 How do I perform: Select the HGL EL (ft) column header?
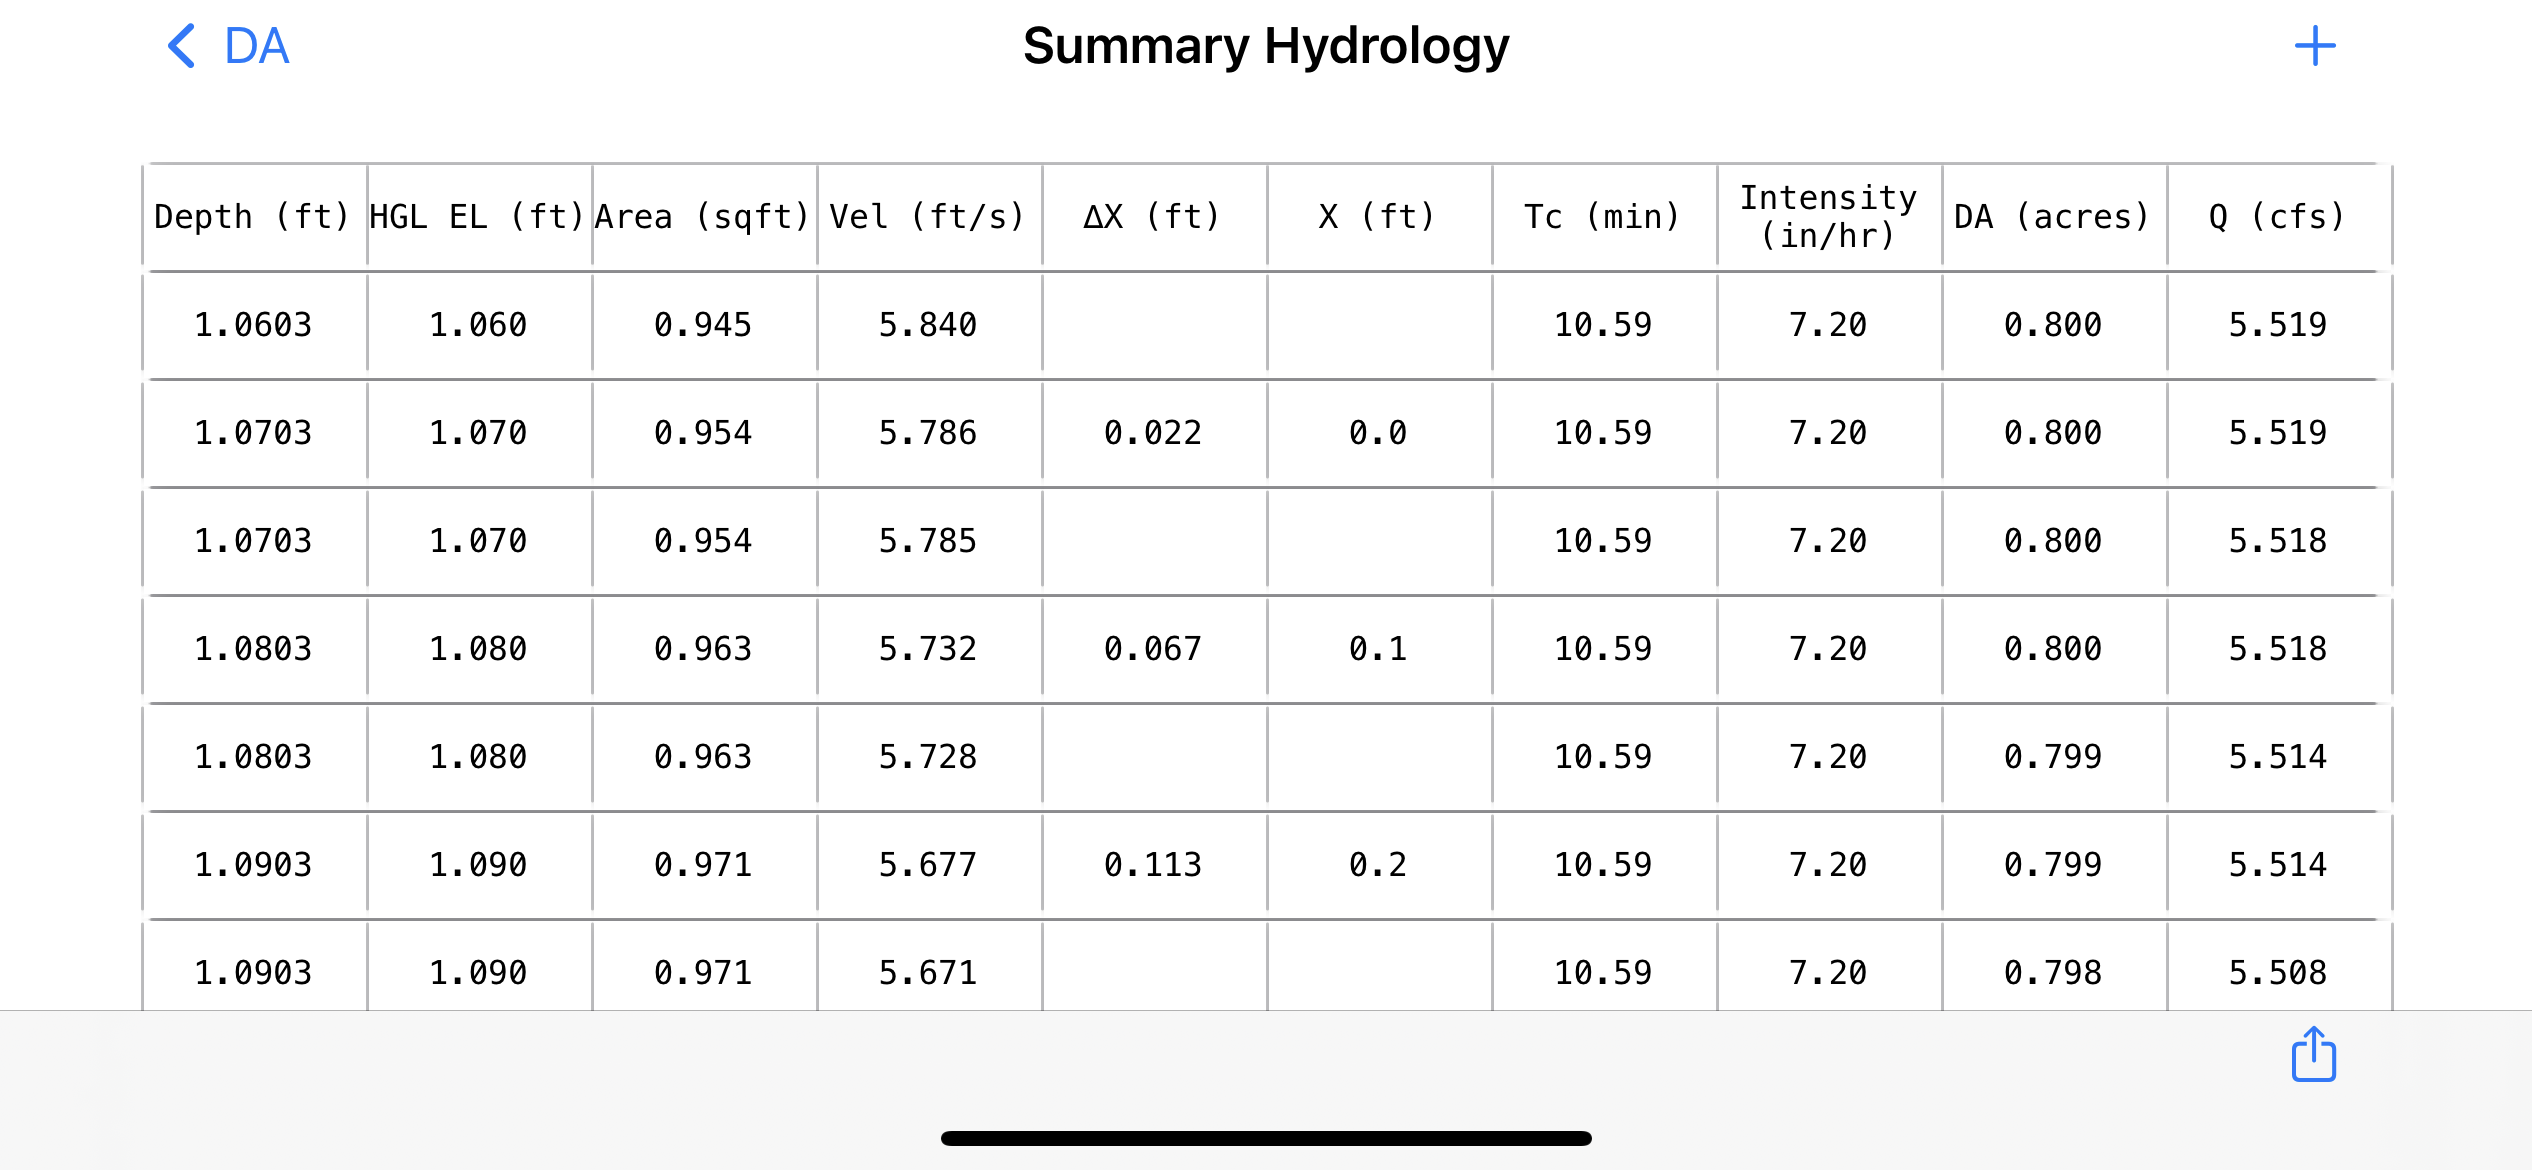pos(477,216)
